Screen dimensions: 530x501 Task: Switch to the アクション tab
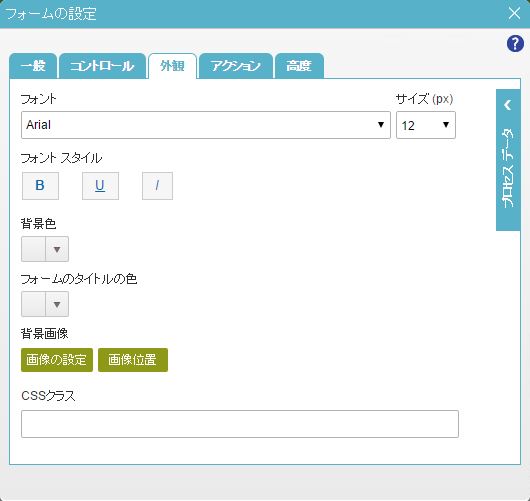coord(236,66)
